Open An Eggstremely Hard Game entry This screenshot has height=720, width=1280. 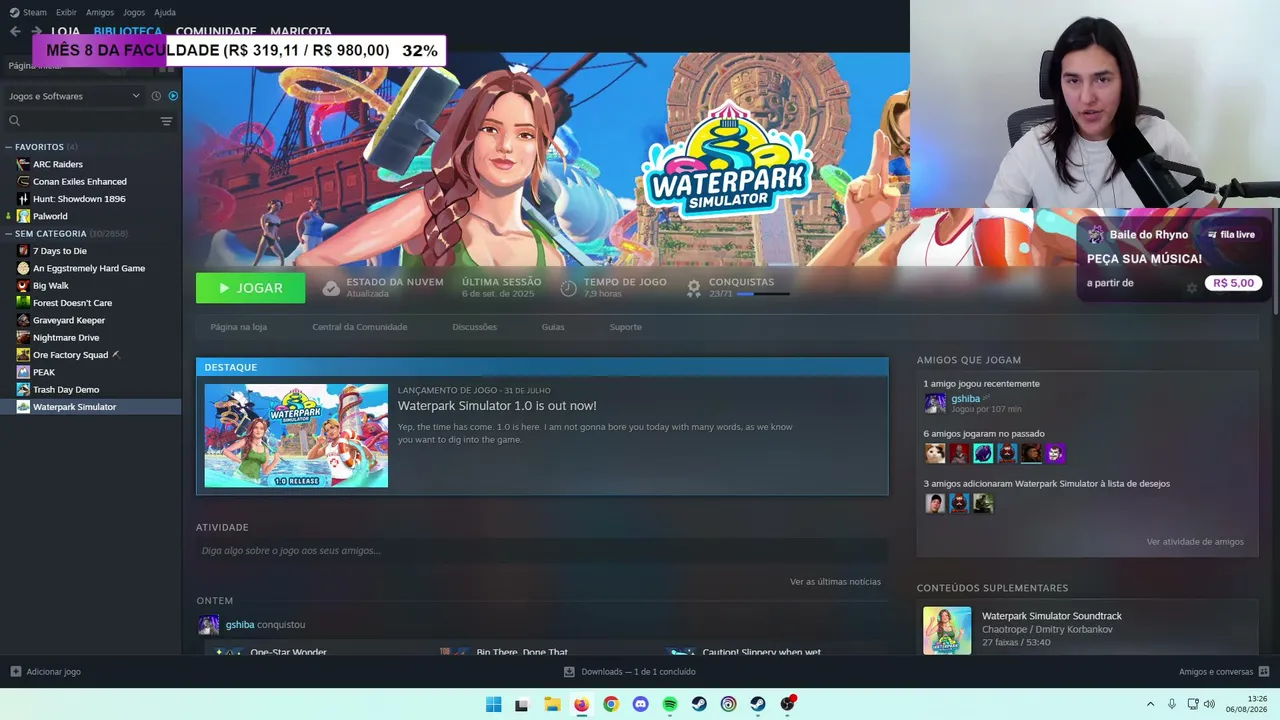coord(90,268)
